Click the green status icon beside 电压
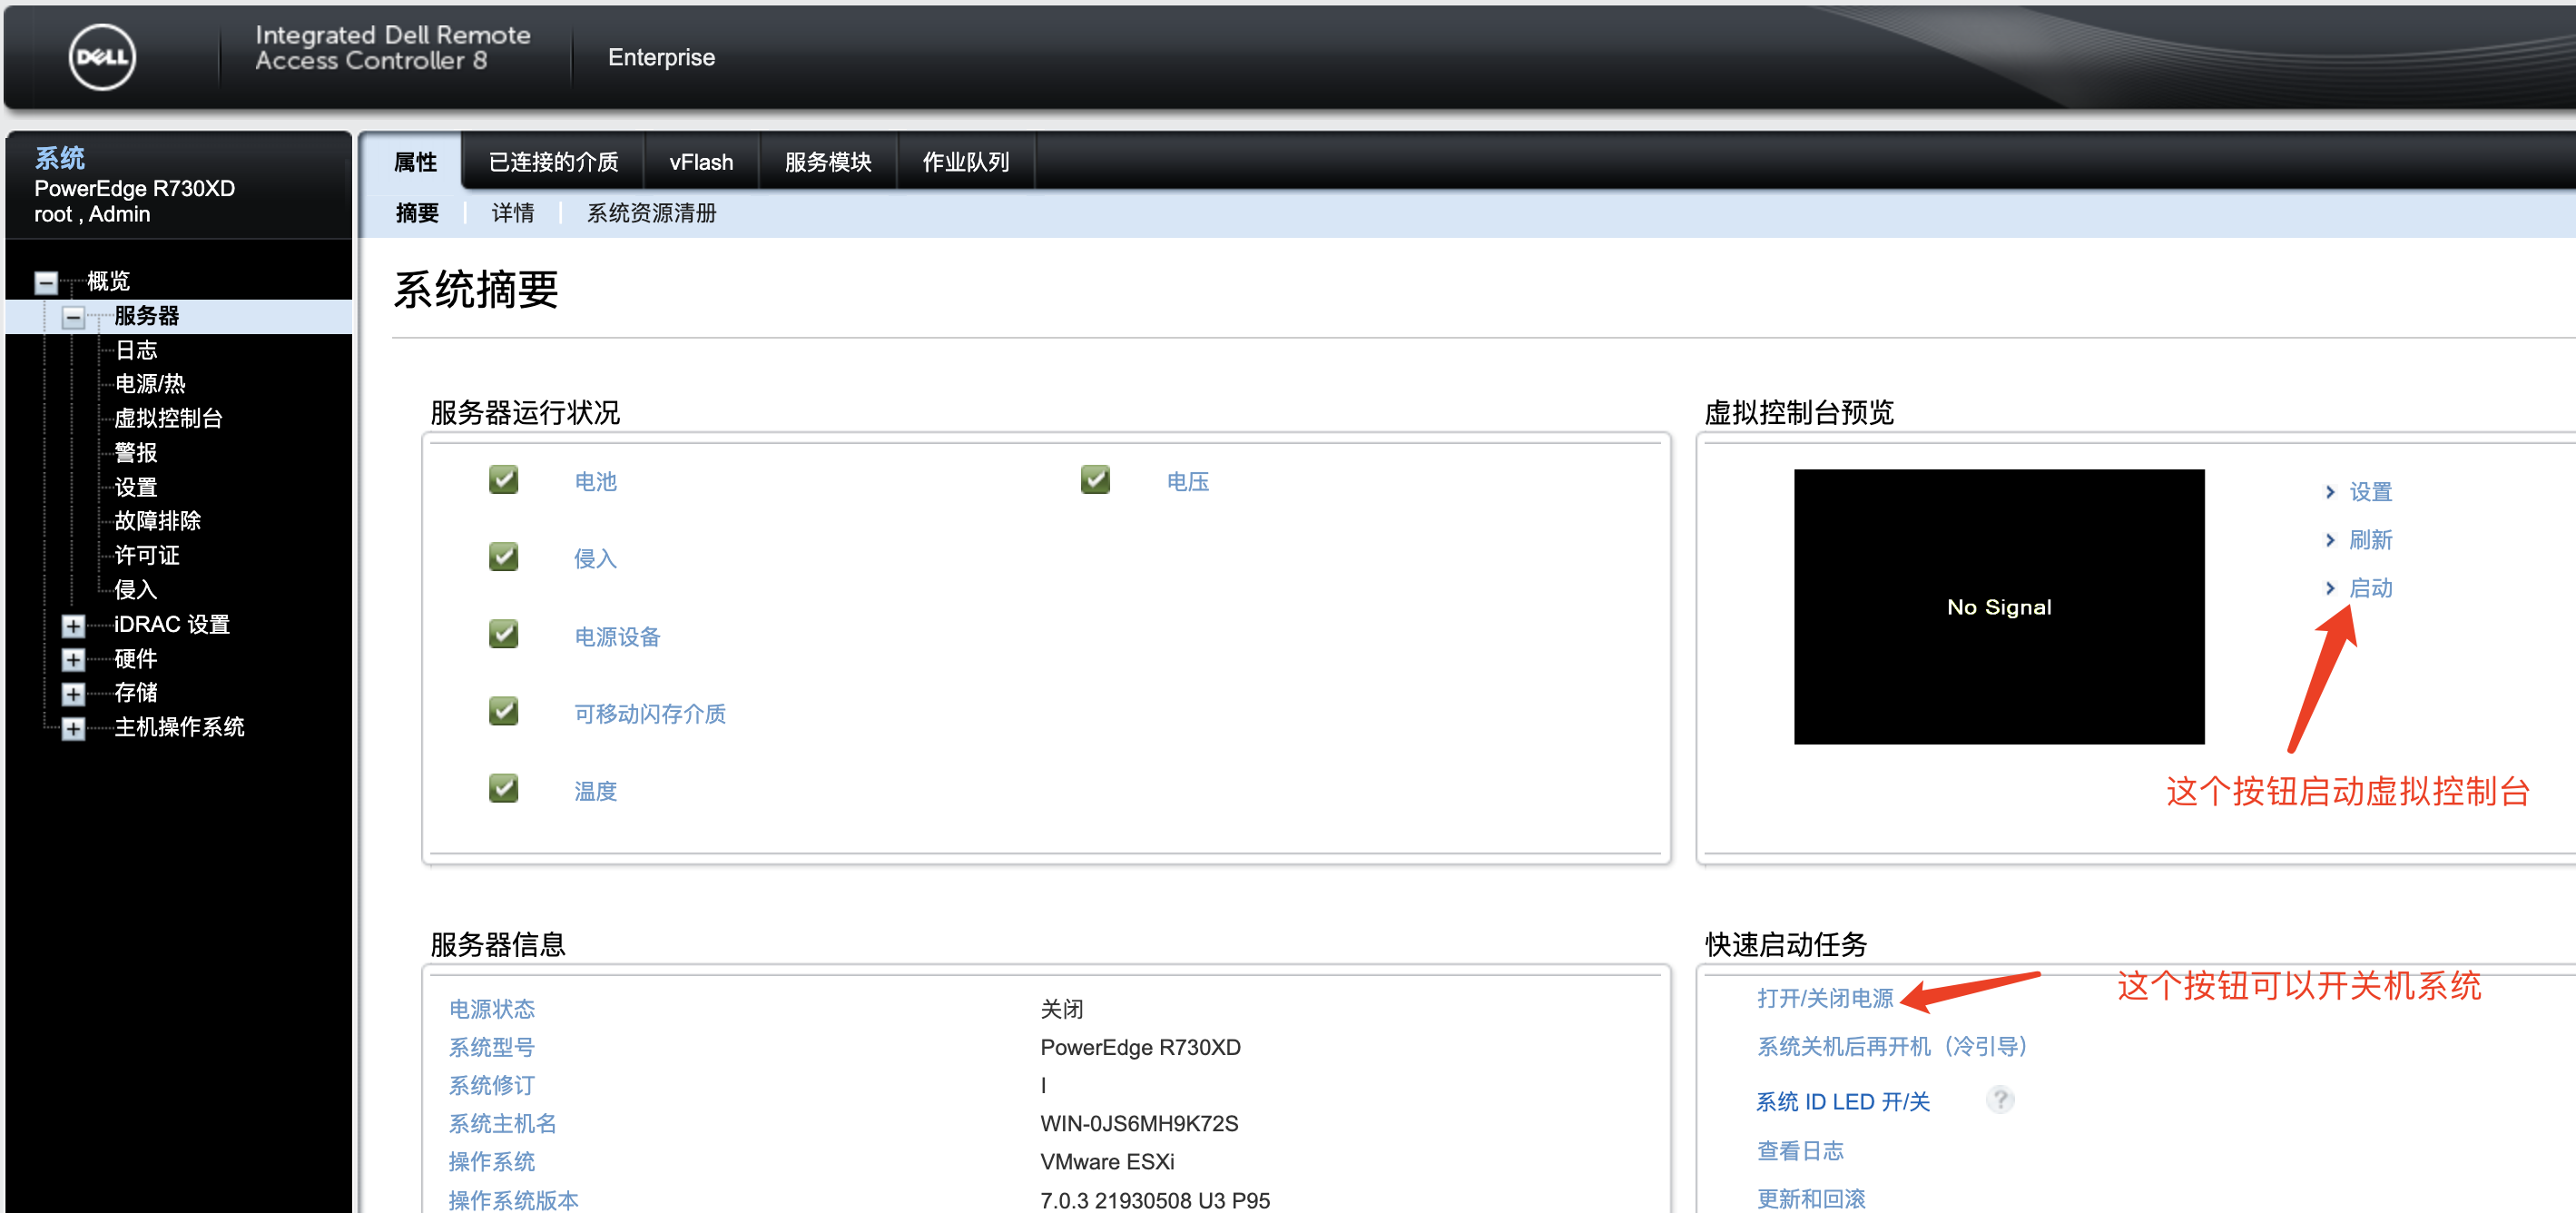This screenshot has height=1213, width=2576. [1095, 480]
